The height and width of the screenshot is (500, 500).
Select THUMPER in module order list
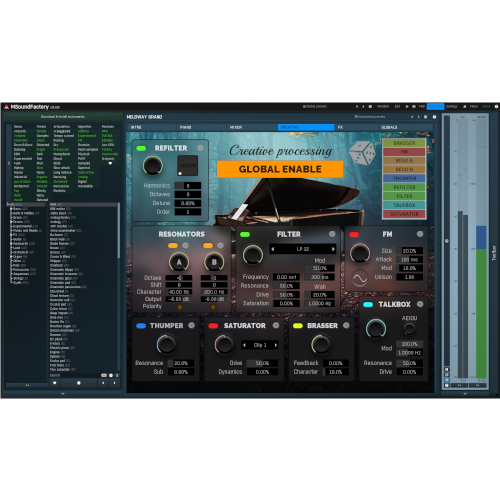click(x=404, y=178)
